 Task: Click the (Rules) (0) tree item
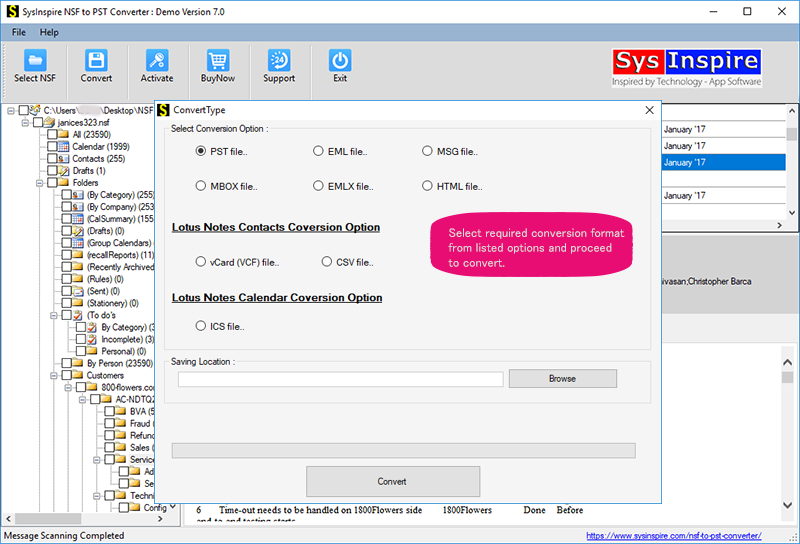(105, 279)
